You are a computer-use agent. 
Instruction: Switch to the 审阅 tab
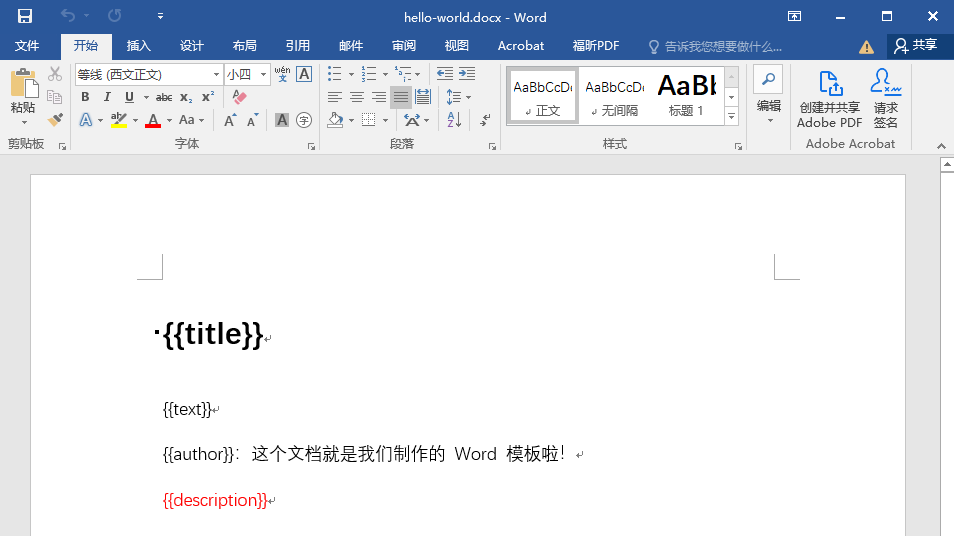[x=404, y=46]
